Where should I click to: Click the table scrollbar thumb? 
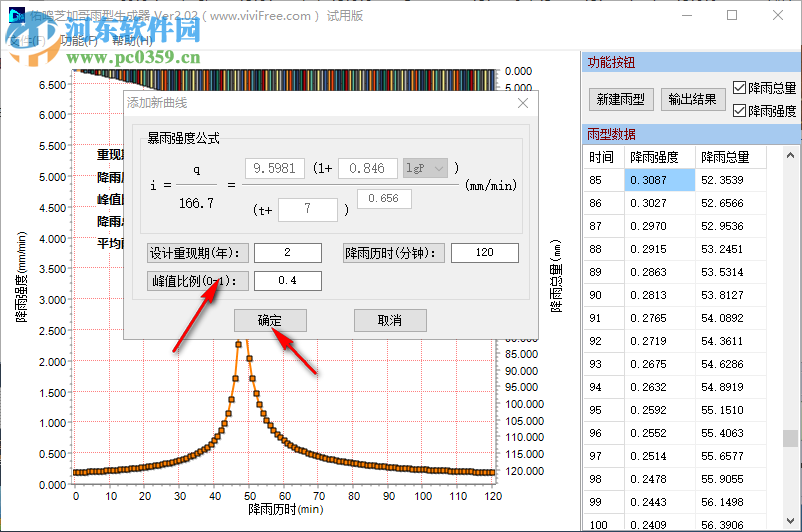coord(790,438)
